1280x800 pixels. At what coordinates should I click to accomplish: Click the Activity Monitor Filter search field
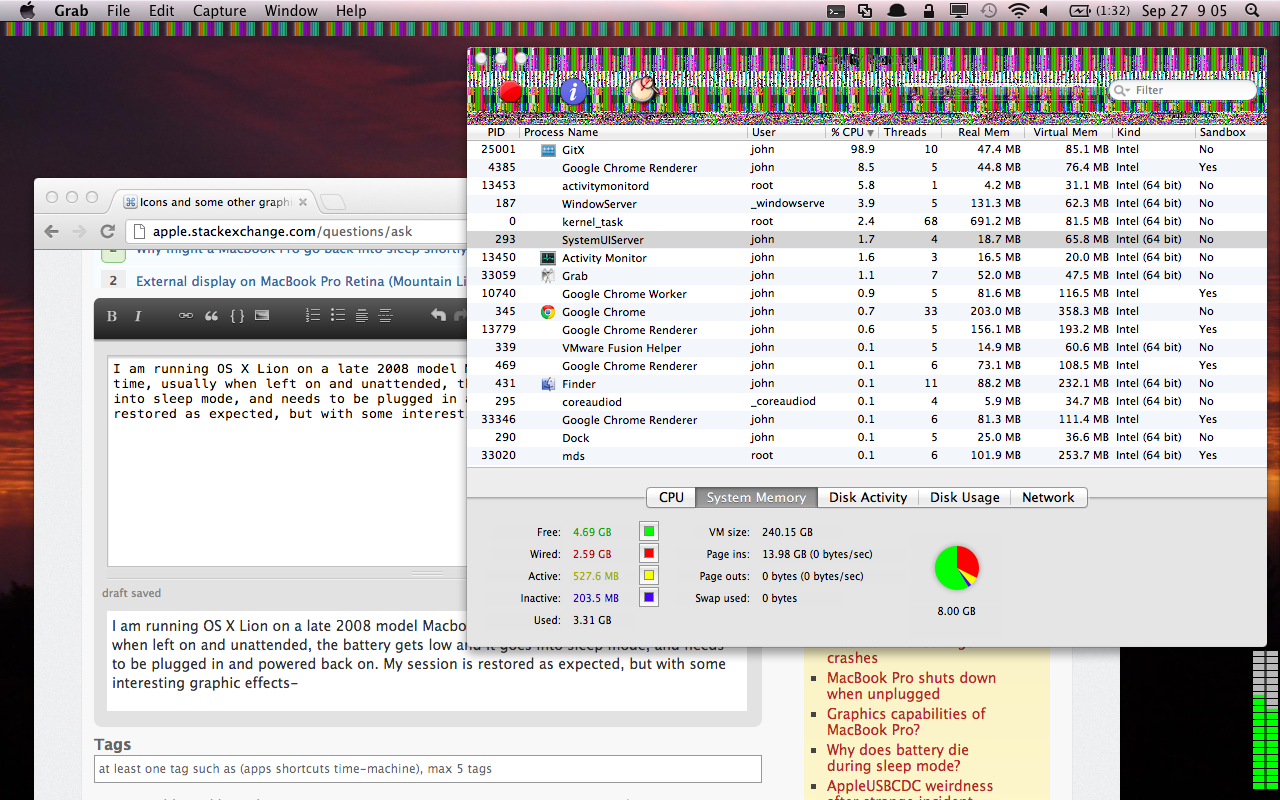[1184, 90]
